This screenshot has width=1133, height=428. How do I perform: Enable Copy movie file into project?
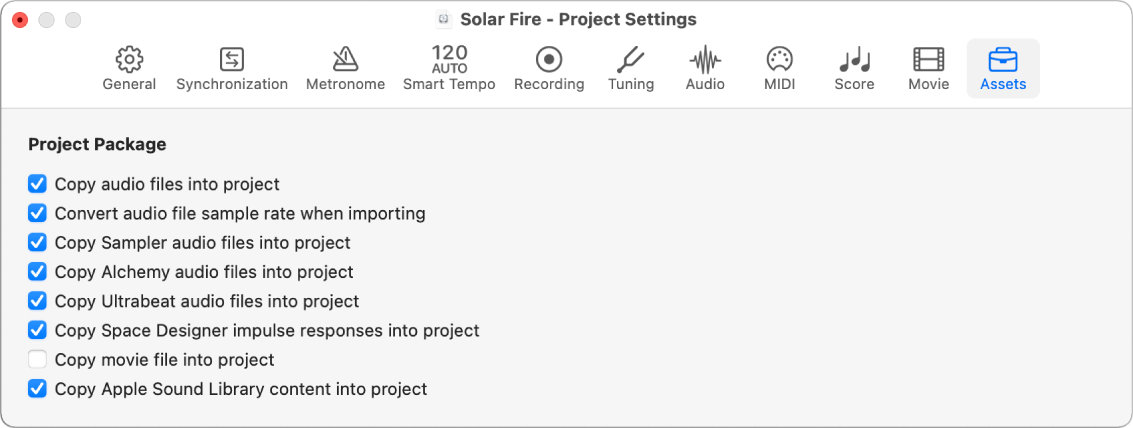(38, 359)
